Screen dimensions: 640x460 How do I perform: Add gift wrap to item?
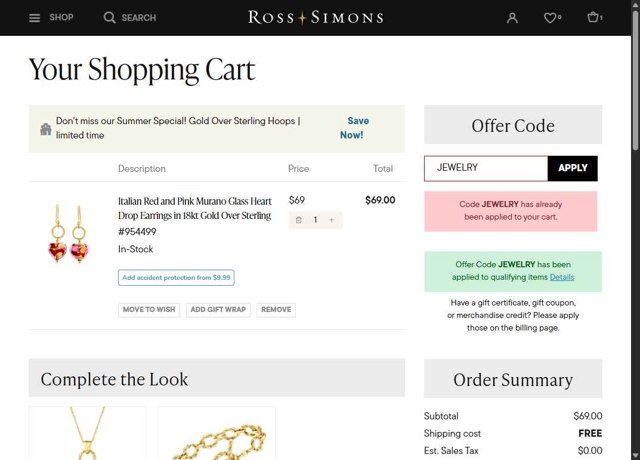(x=218, y=310)
